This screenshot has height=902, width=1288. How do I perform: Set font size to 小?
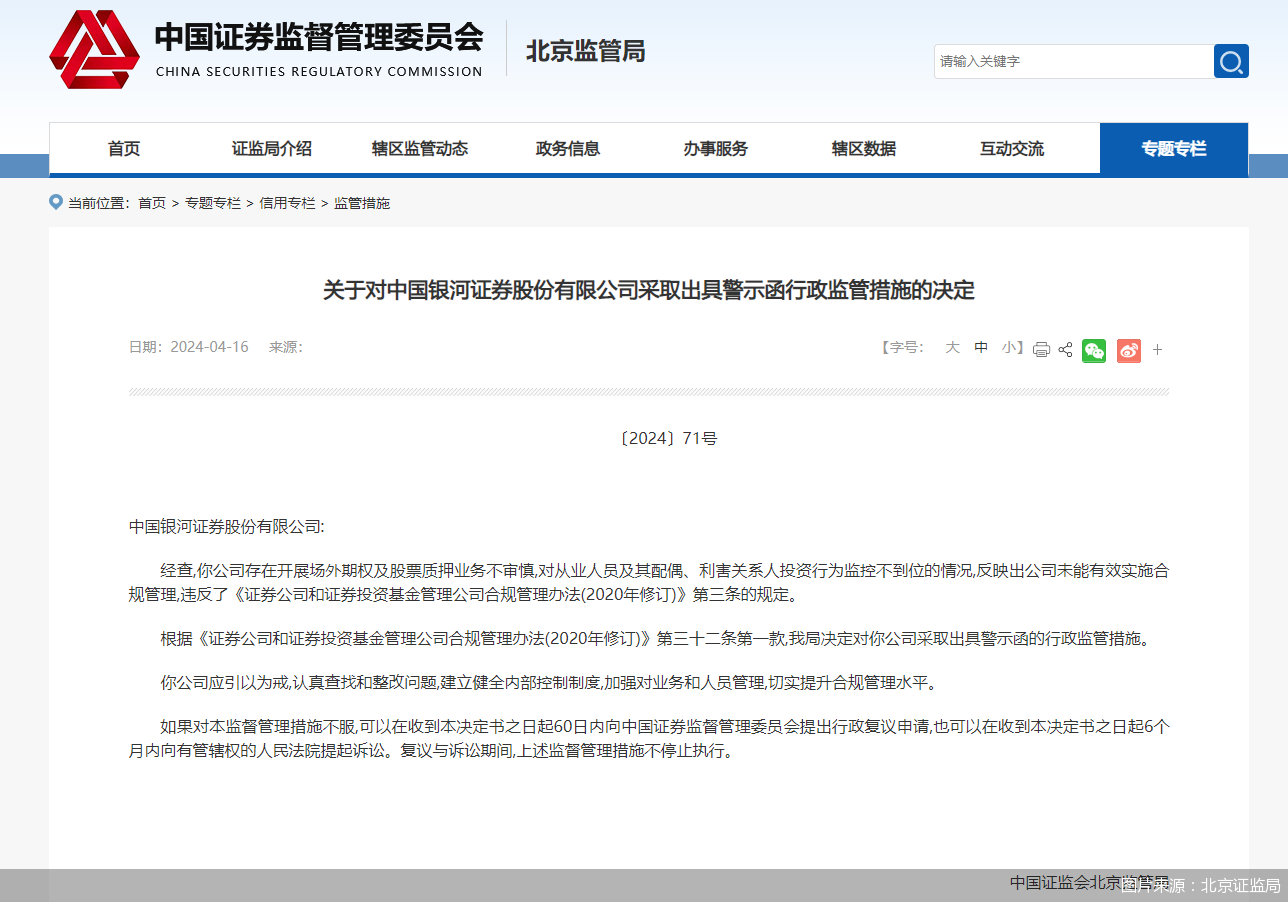(1007, 347)
